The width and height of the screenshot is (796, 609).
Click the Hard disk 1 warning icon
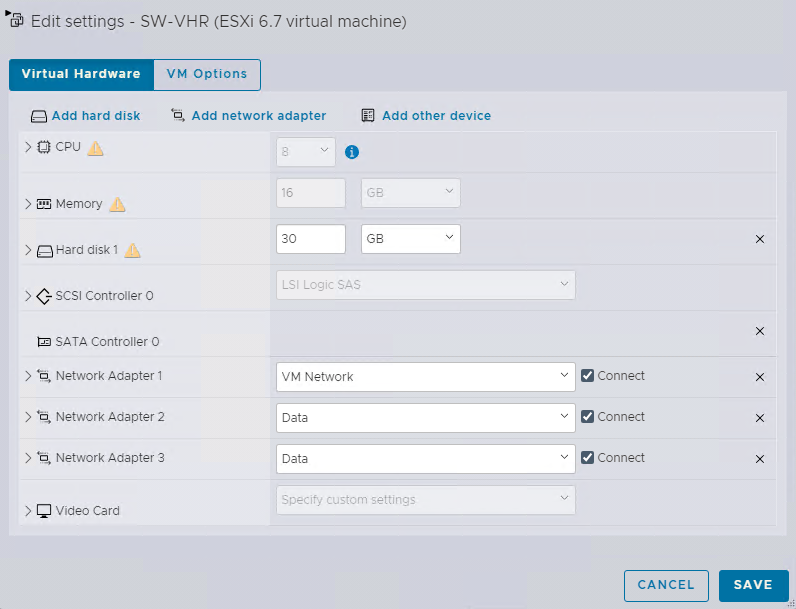[132, 250]
